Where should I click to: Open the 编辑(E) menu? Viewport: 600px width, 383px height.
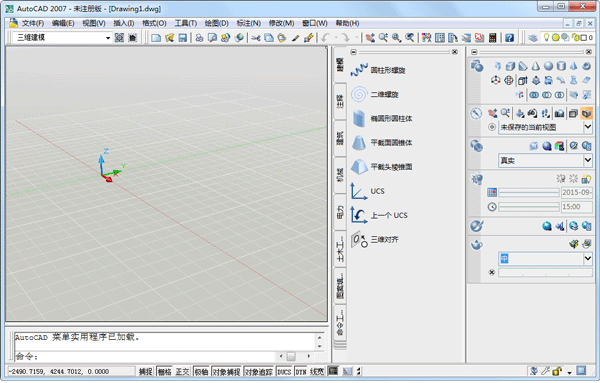[63, 23]
